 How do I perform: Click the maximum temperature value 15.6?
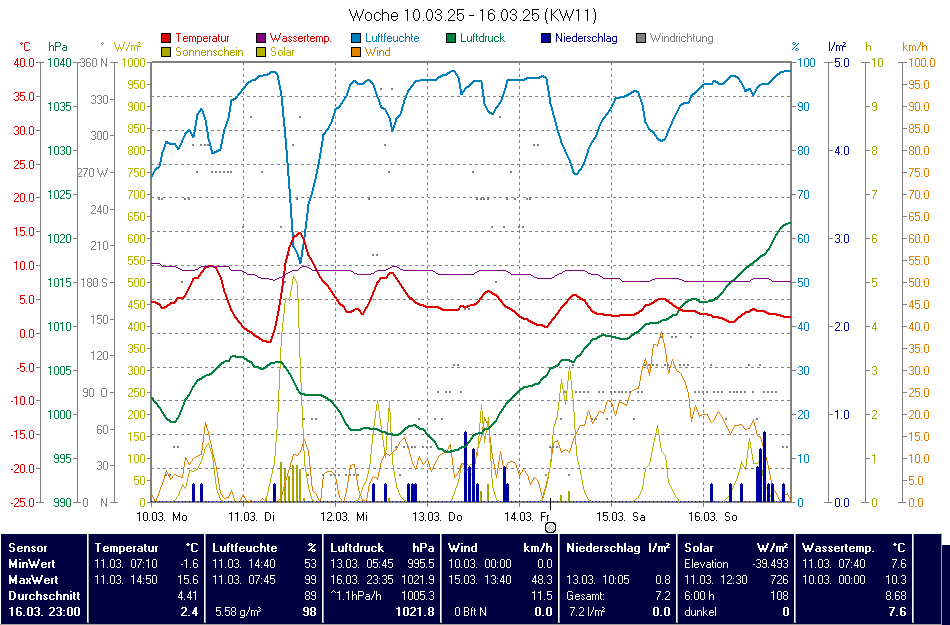(x=188, y=580)
